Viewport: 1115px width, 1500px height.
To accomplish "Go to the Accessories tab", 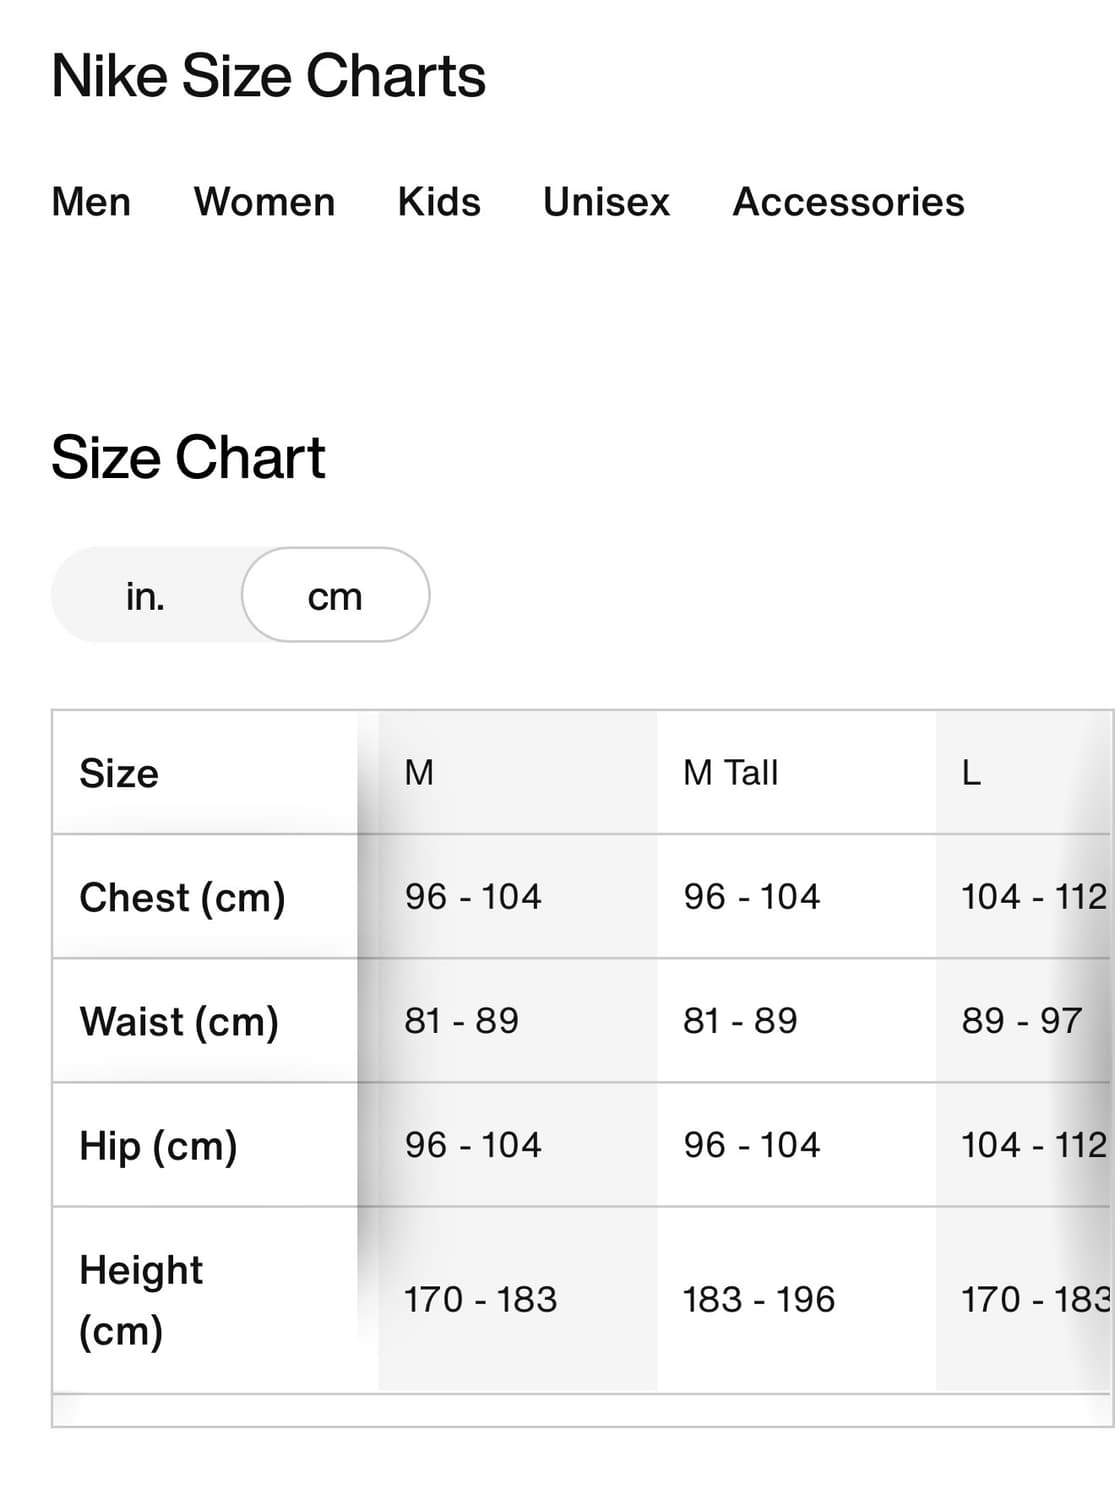I will [x=848, y=202].
